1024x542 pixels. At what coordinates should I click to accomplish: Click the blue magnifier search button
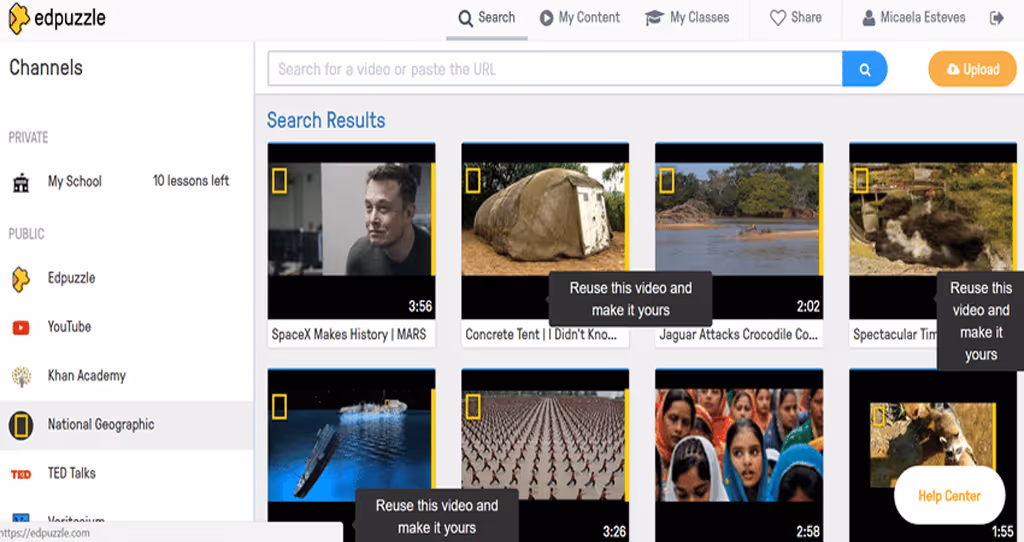[865, 69]
